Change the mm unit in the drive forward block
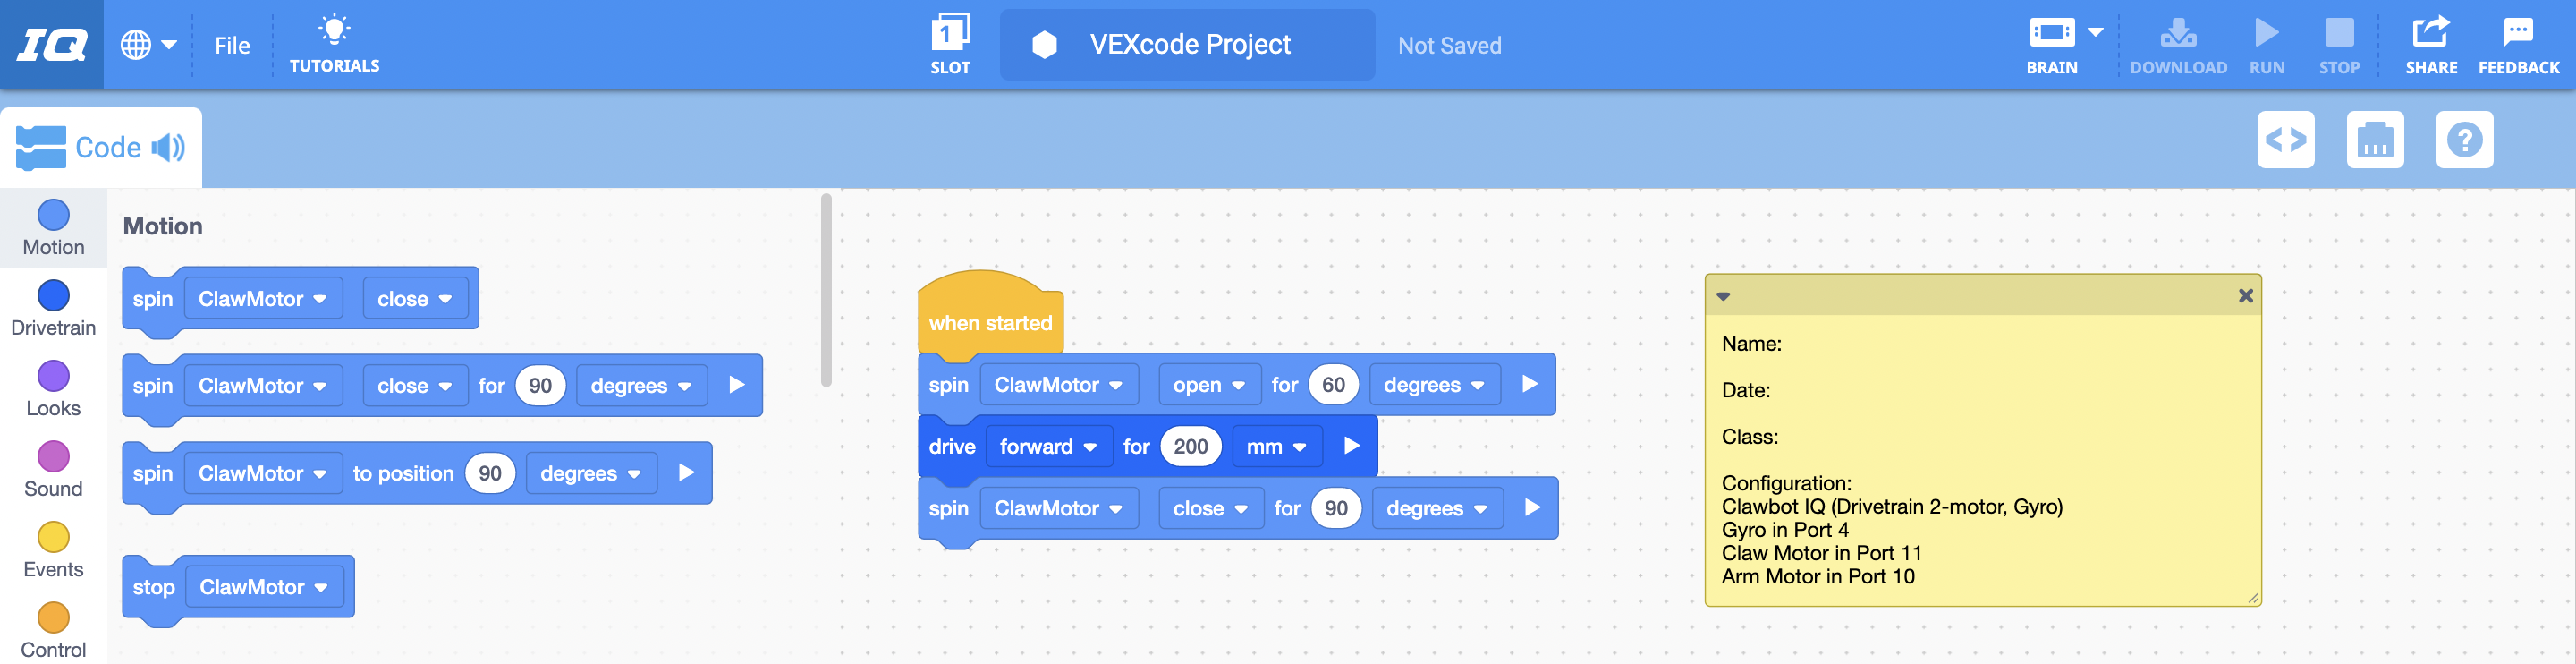The height and width of the screenshot is (664, 2576). coord(1276,446)
